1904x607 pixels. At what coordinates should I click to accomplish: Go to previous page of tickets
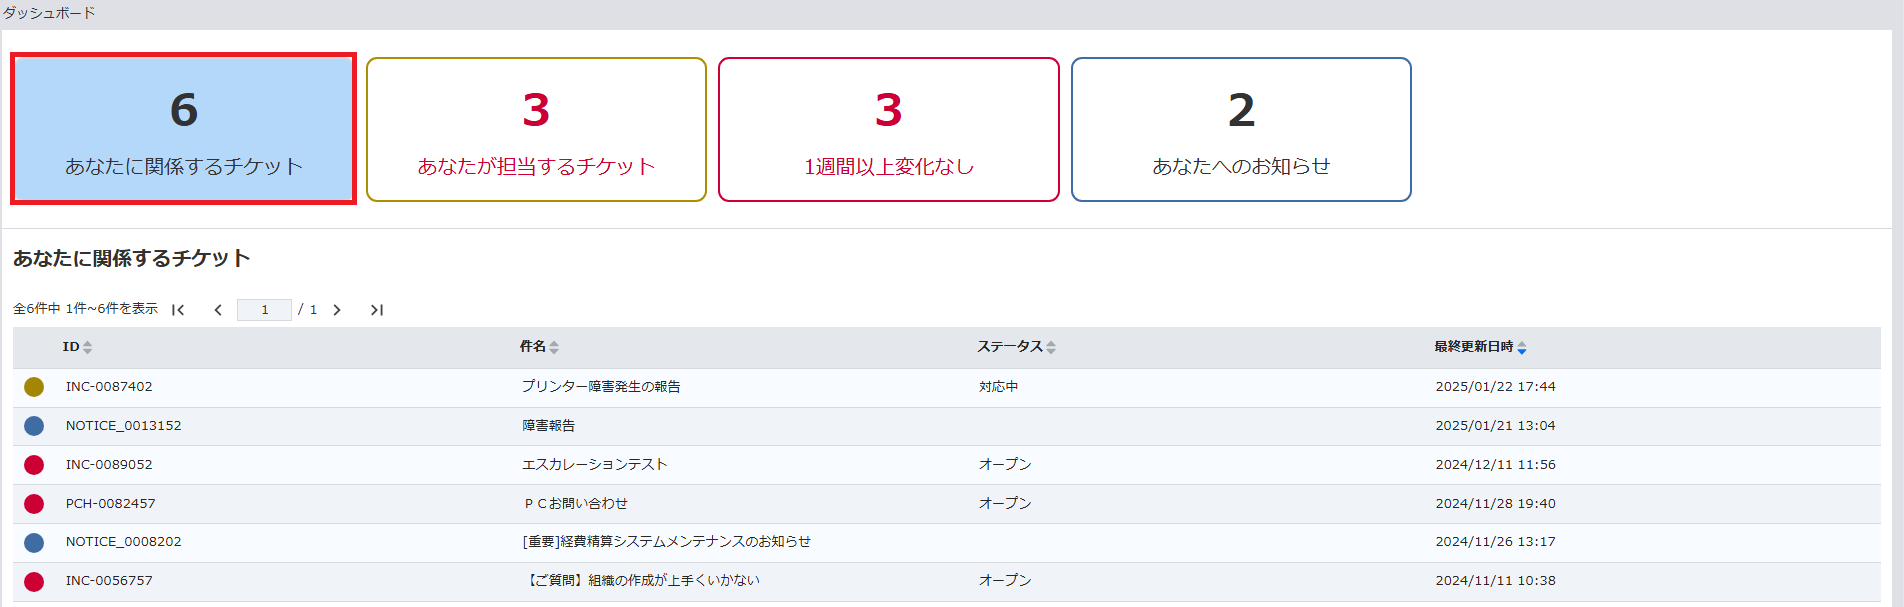pos(218,310)
